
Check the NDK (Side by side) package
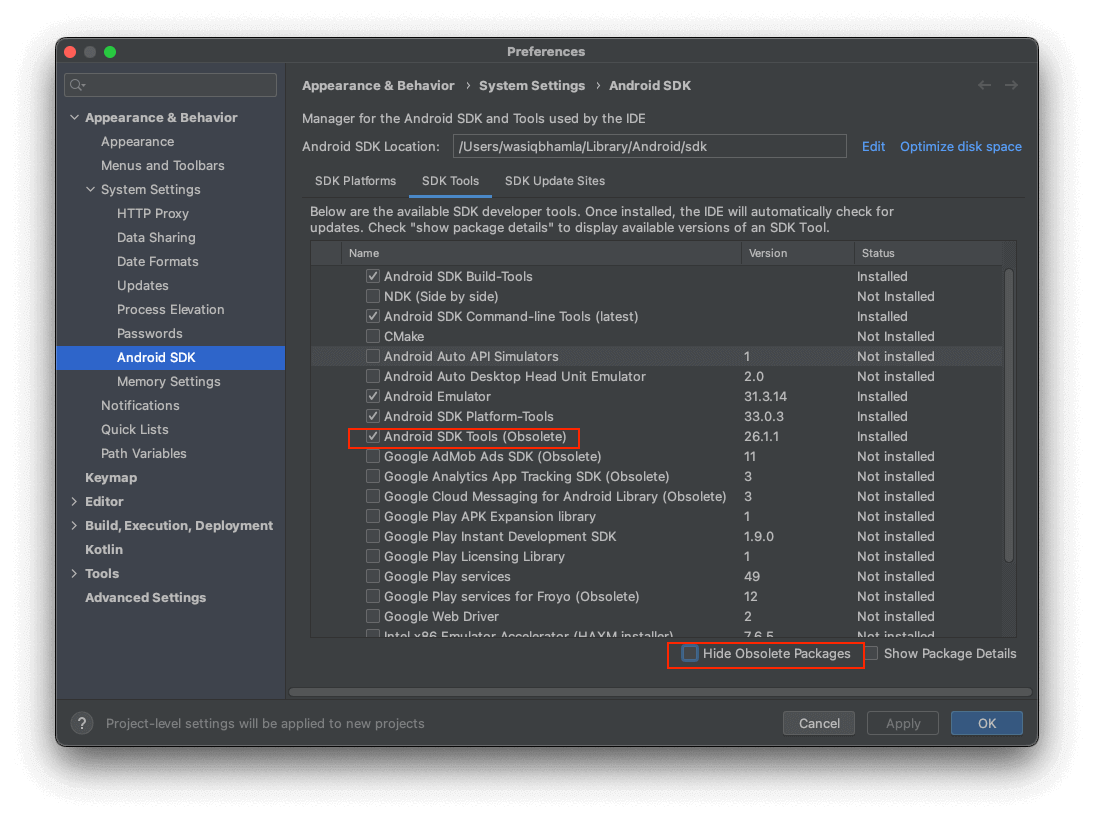pyautogui.click(x=374, y=296)
